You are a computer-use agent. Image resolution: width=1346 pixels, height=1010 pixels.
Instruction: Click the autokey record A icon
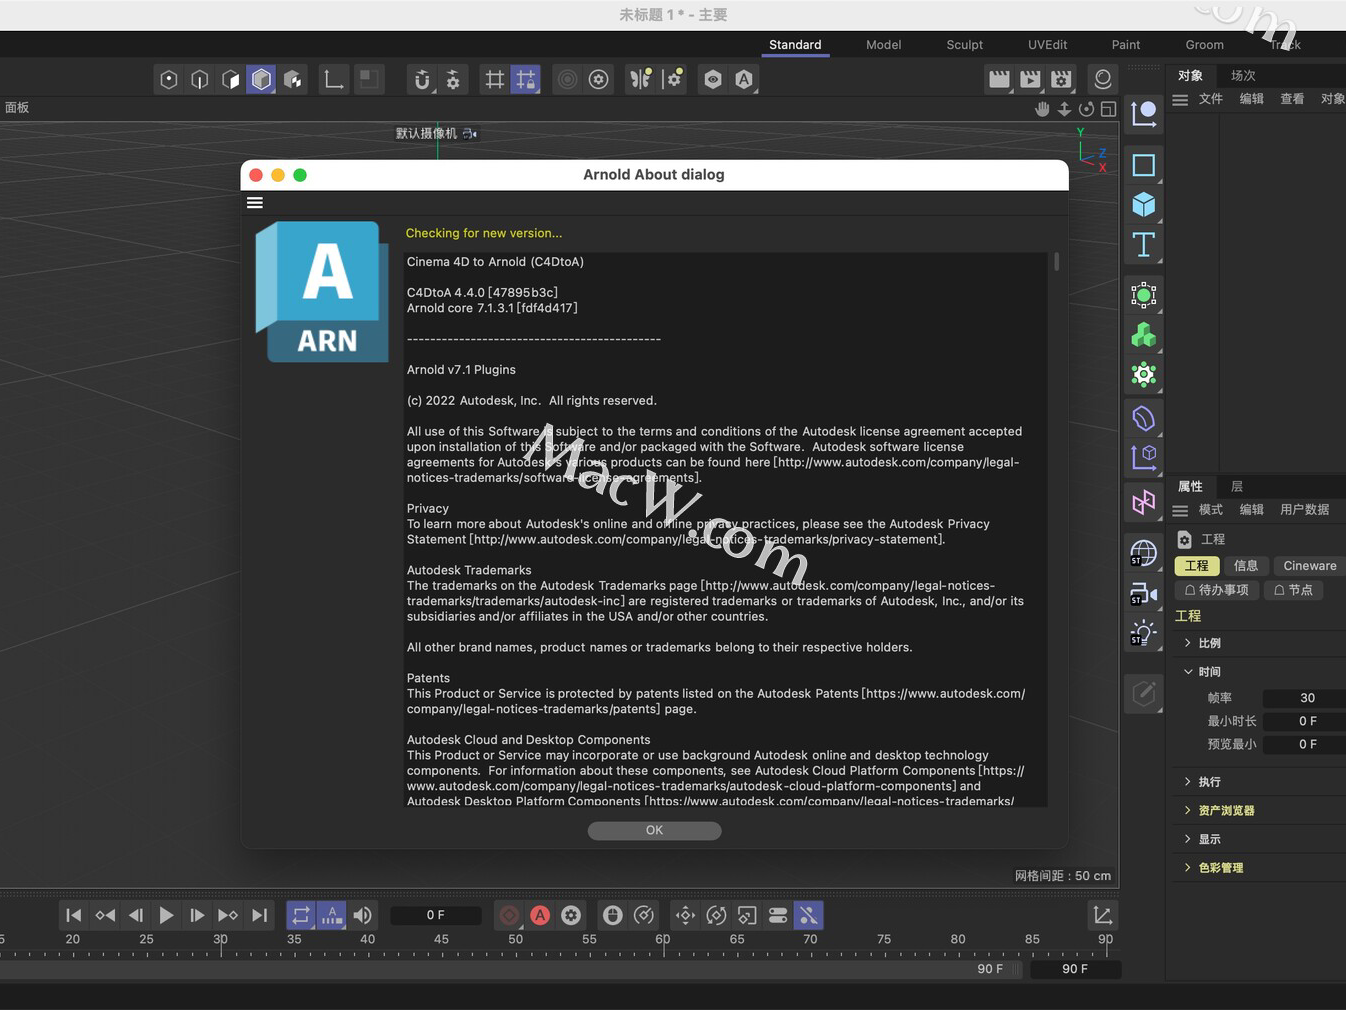[540, 915]
